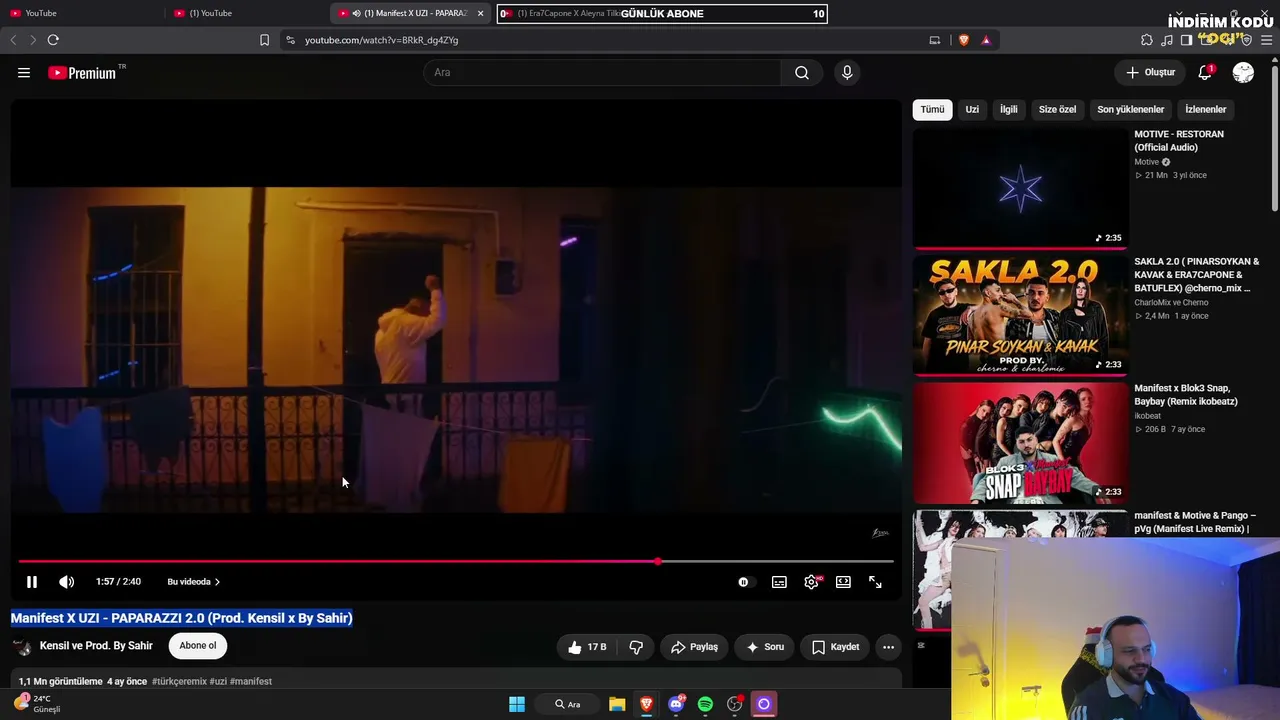The width and height of the screenshot is (1280, 720).
Task: Switch the player to theater mode
Action: [x=843, y=582]
